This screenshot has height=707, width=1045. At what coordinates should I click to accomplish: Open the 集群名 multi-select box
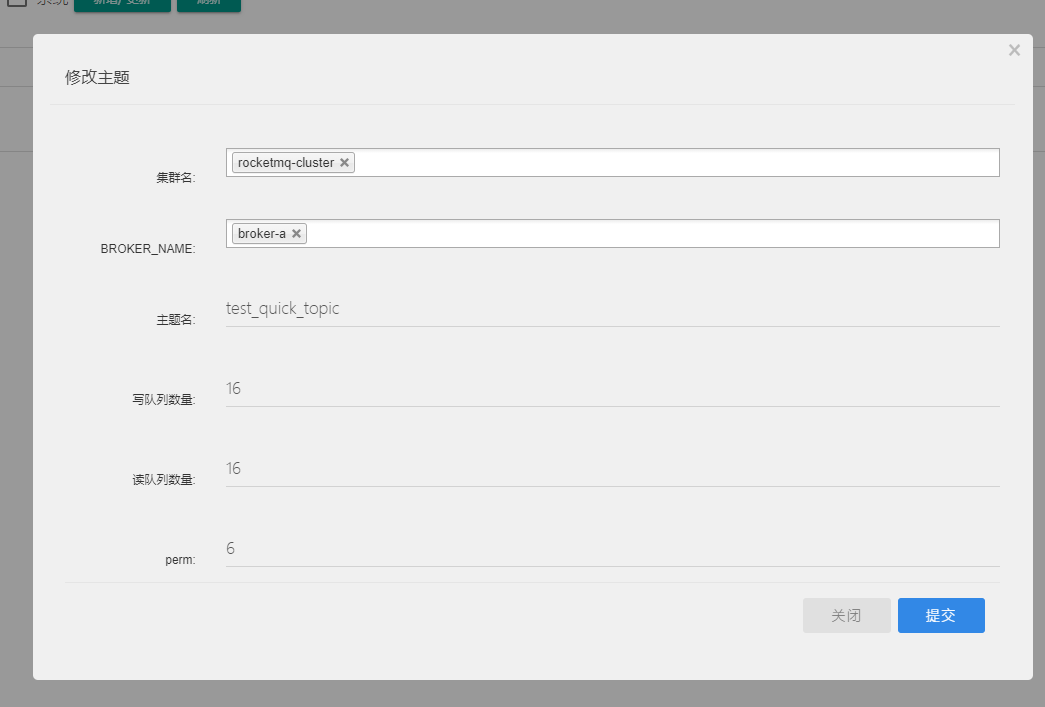(670, 163)
